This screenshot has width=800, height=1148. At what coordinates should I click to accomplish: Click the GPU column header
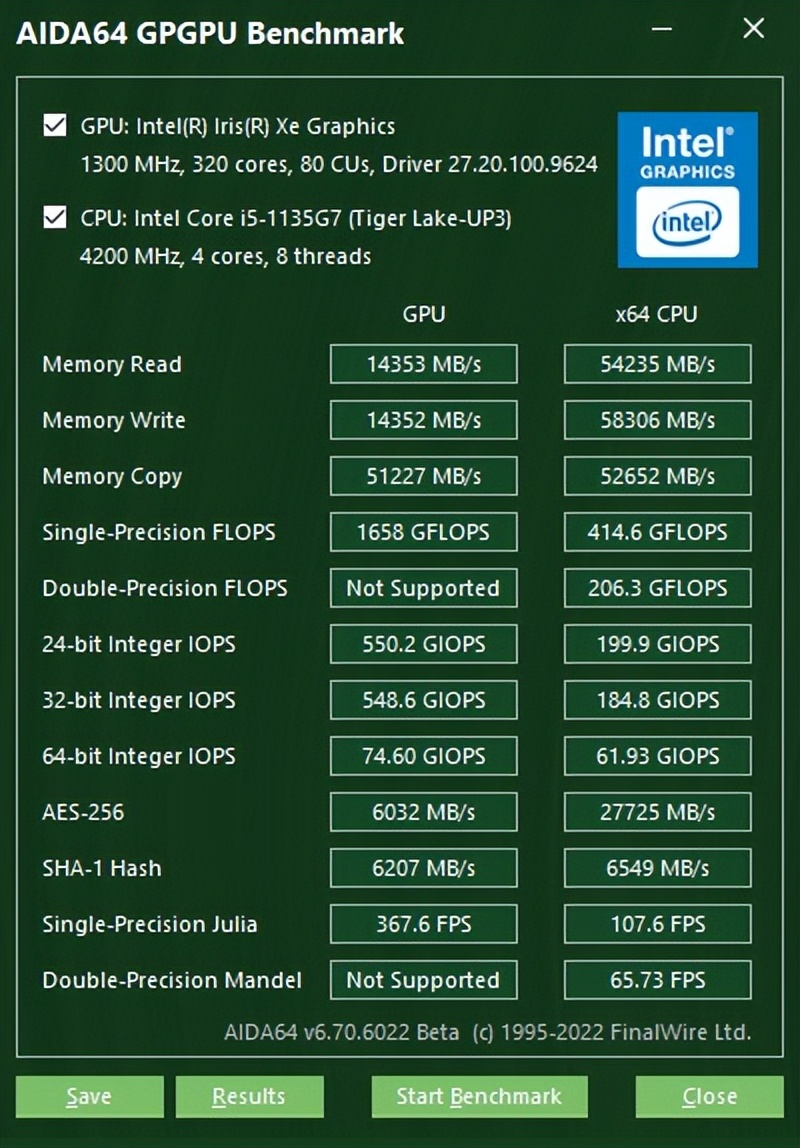pyautogui.click(x=424, y=314)
